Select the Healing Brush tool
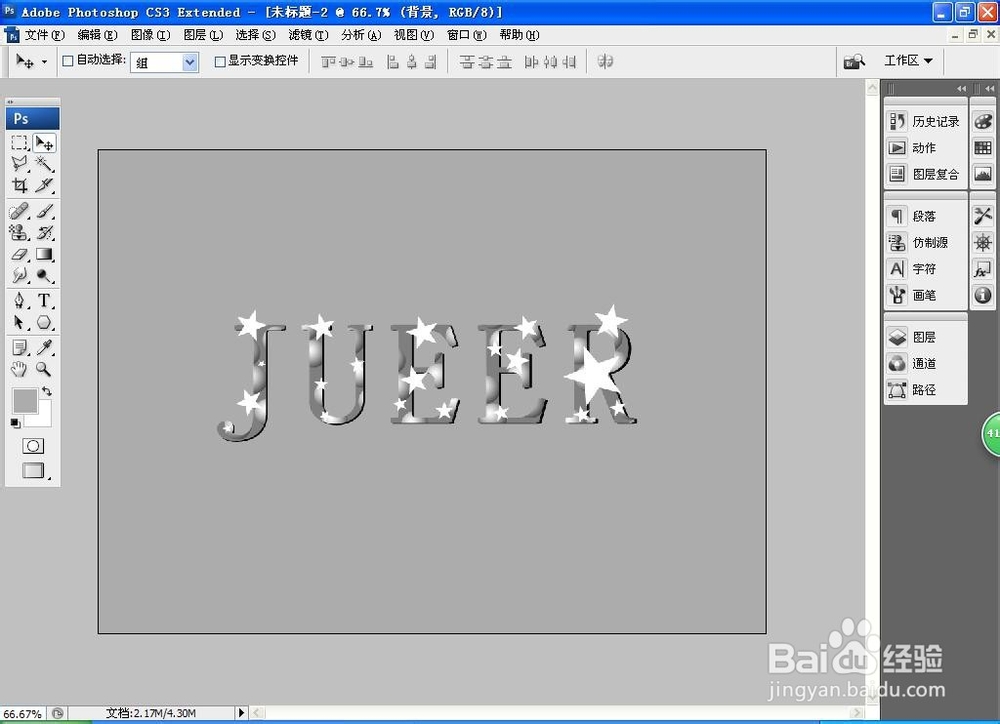 click(x=19, y=211)
